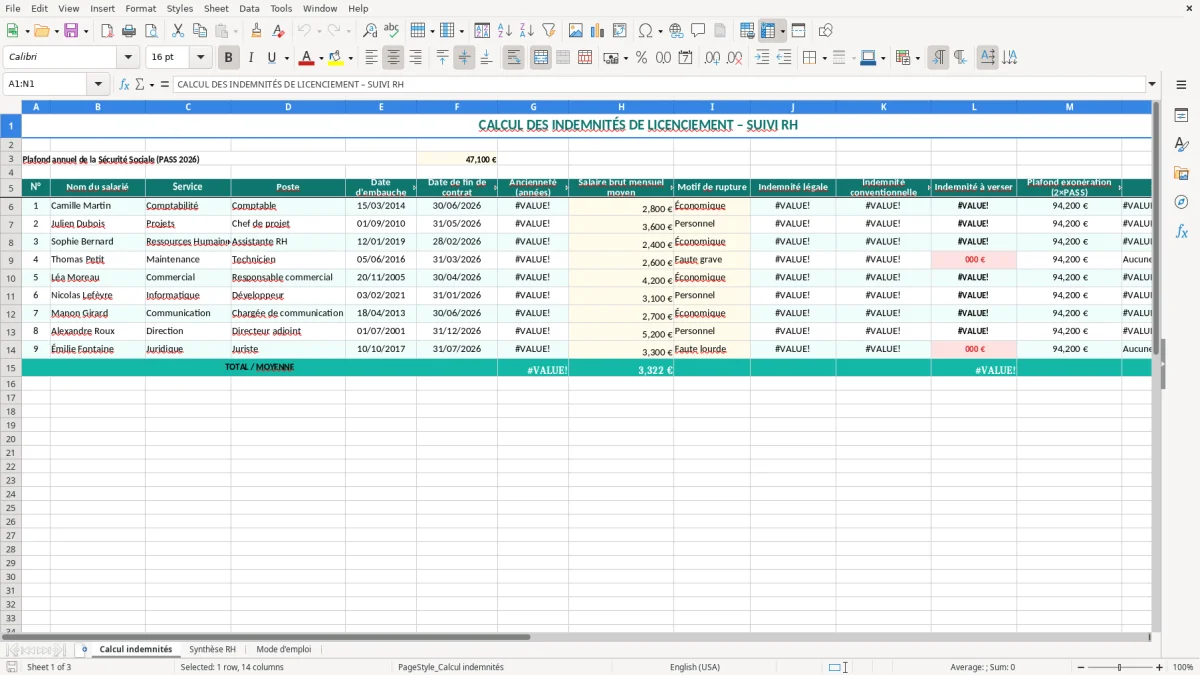Click the Insert Comment icon
The height and width of the screenshot is (675, 1200).
[699, 31]
